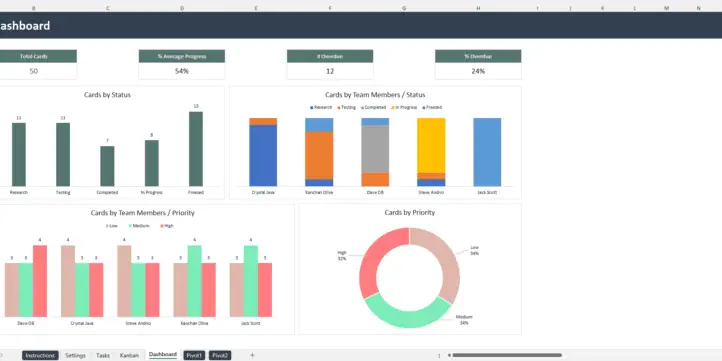Click the gray Completed segment of Dave DB
This screenshot has width=722, height=361.
[375, 149]
